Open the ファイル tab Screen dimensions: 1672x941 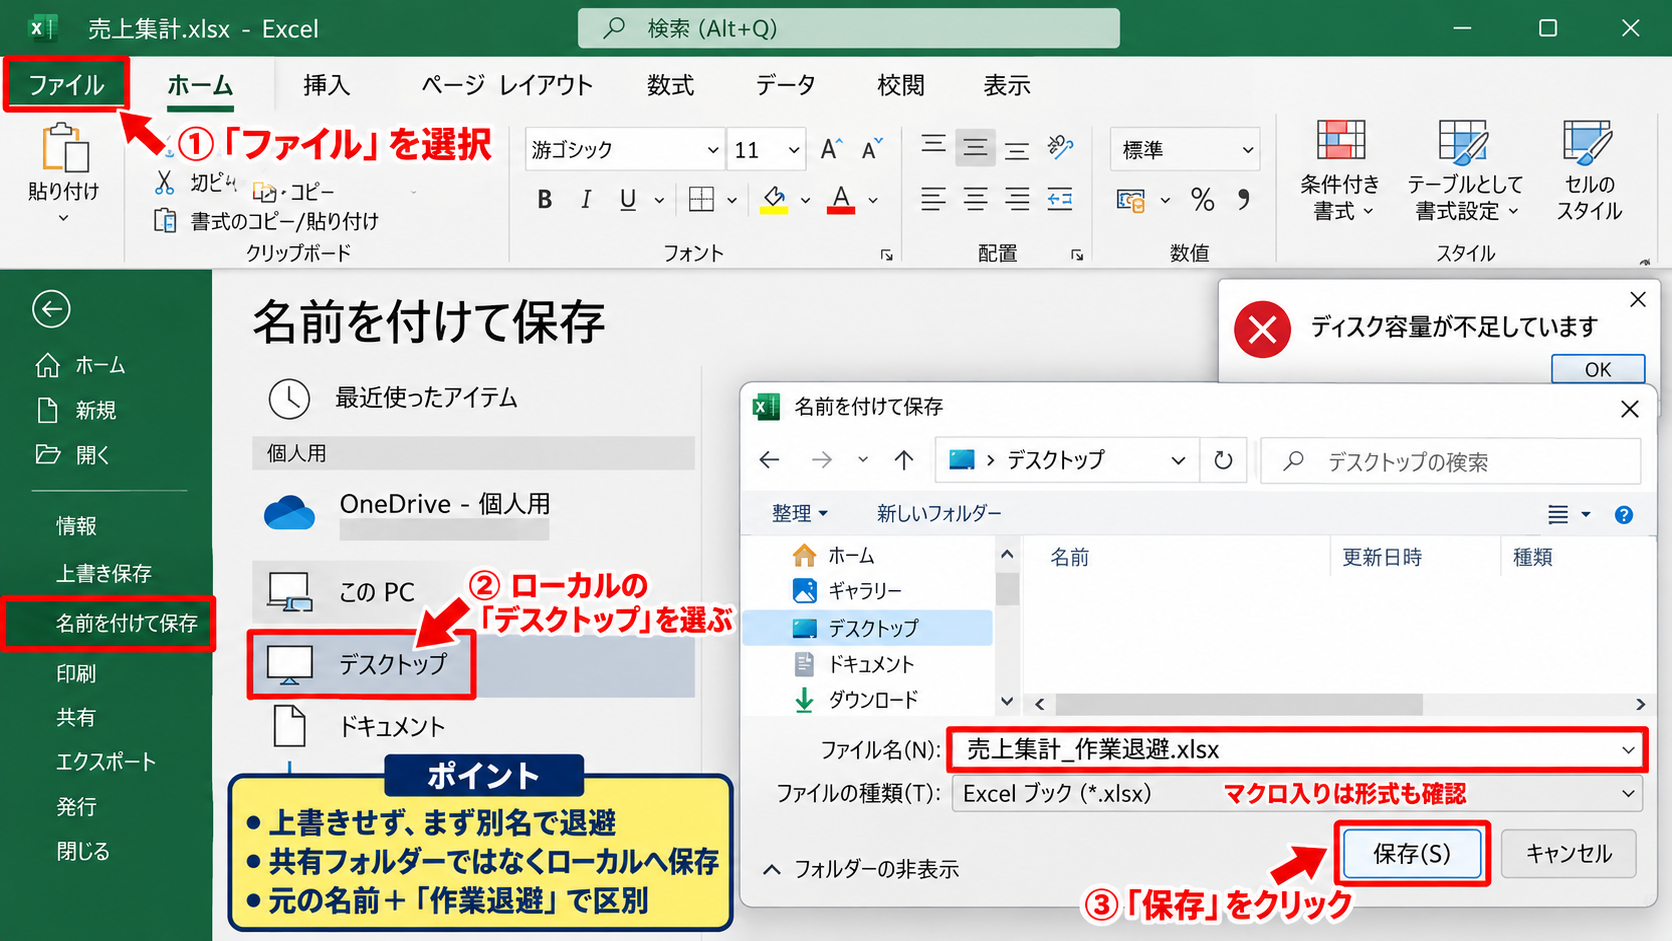(x=66, y=84)
